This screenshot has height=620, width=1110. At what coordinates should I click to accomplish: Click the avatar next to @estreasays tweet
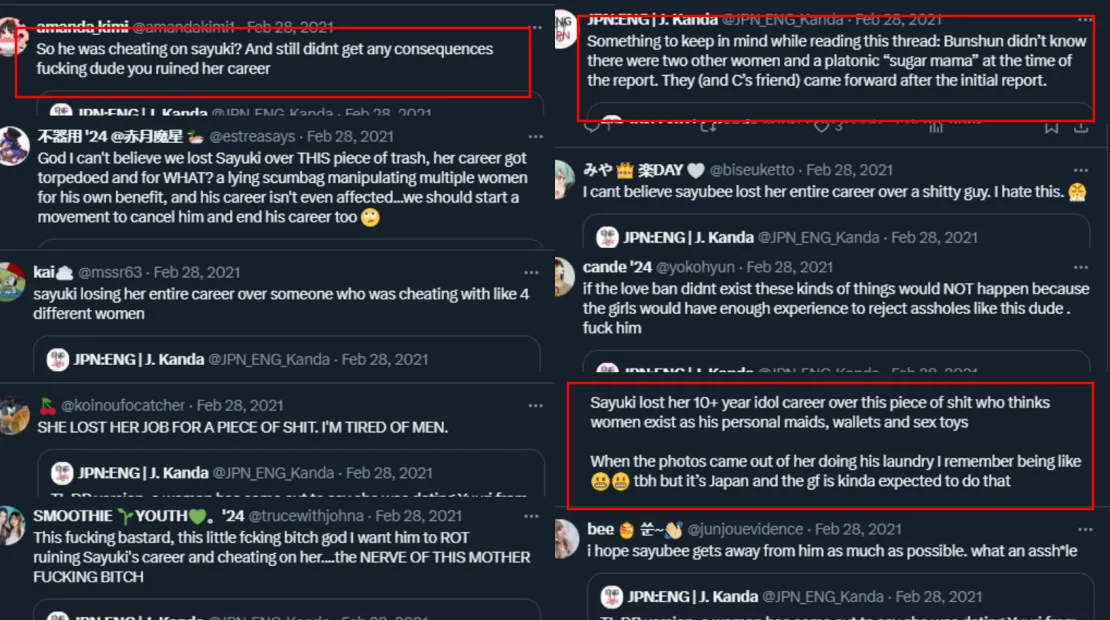tap(13, 145)
